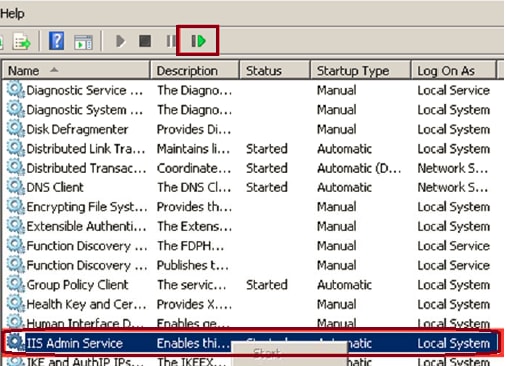Screen dimensions: 506x366
Task: Choose Start from the context menu
Action: coord(267,353)
